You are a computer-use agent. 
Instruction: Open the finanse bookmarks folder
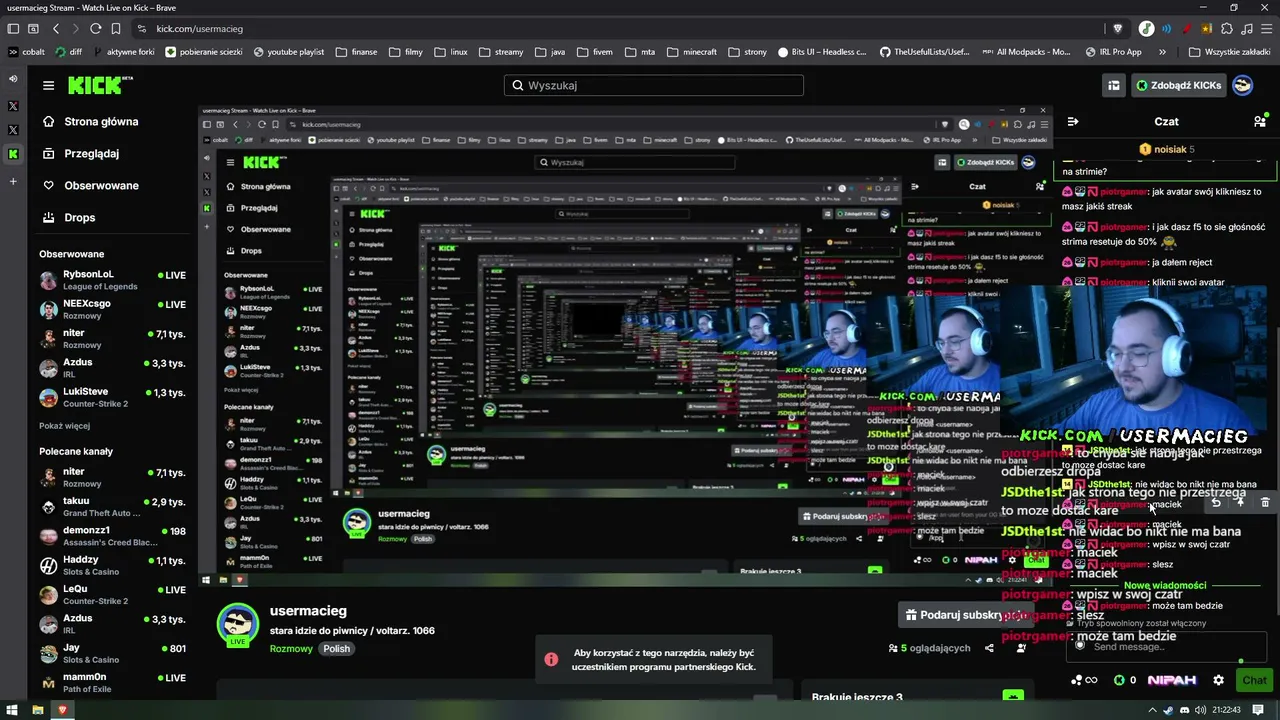tap(356, 52)
